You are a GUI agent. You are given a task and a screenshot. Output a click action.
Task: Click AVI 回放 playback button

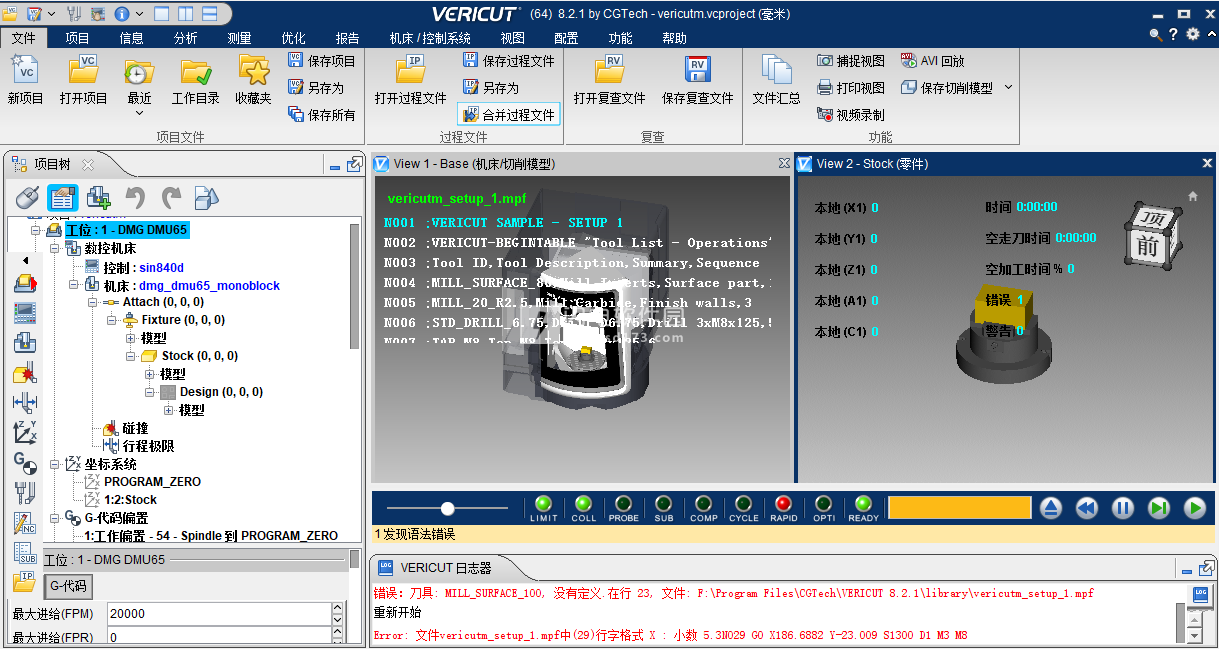point(933,61)
